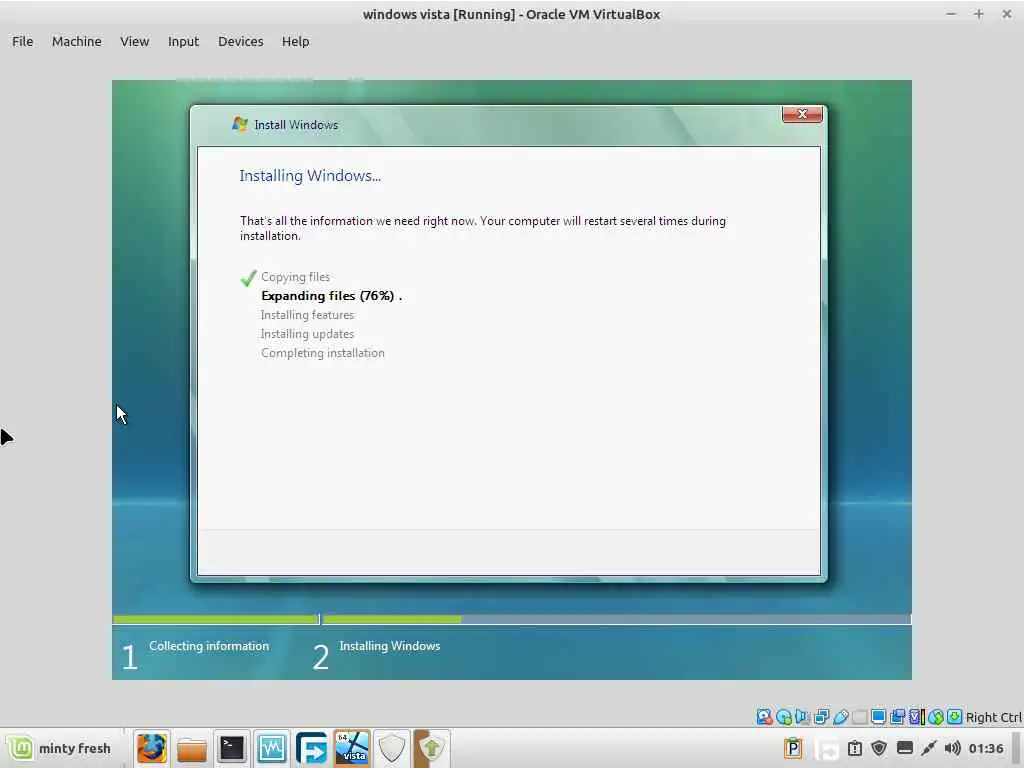Screen dimensions: 1024x768
Task: Open the minty fresh start menu
Action: (x=60, y=748)
